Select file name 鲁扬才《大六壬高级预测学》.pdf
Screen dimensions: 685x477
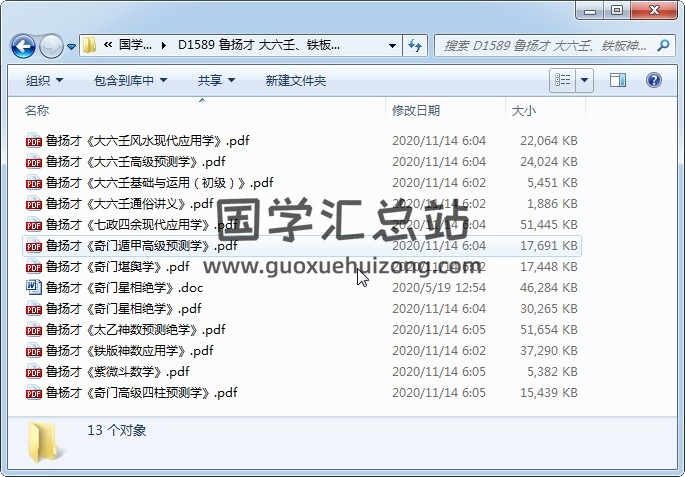click(x=135, y=162)
